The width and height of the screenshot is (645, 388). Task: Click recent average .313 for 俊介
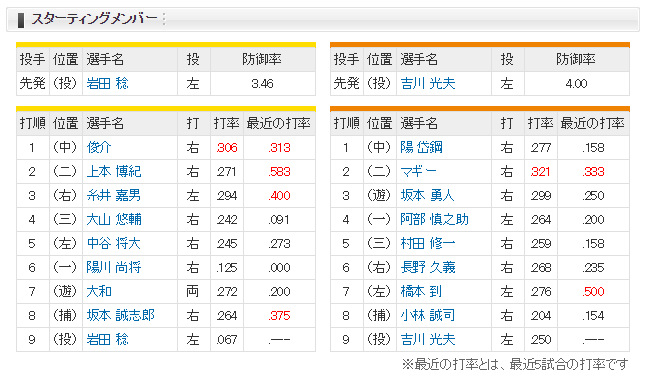(279, 148)
